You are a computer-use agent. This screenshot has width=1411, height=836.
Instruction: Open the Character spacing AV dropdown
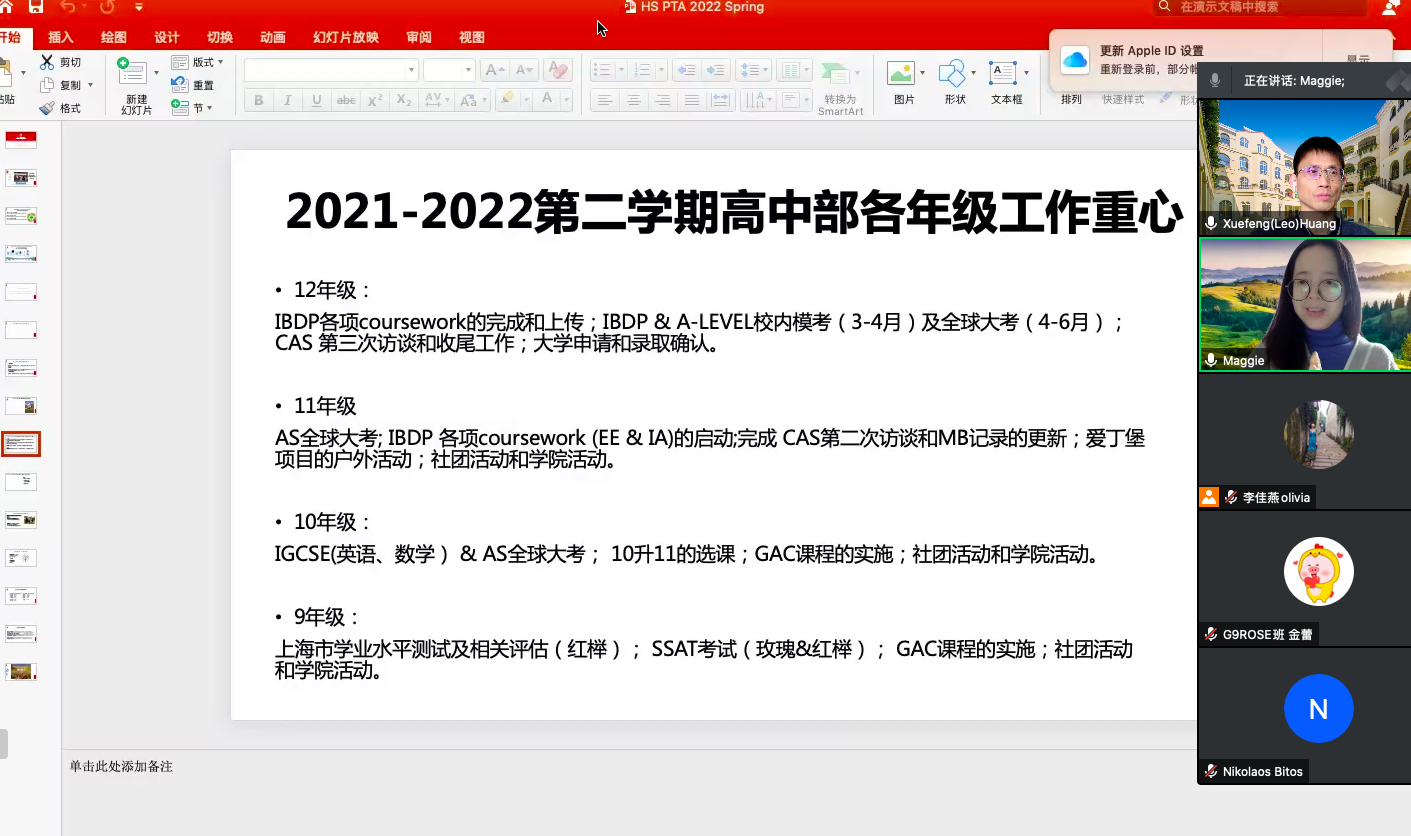pos(436,100)
